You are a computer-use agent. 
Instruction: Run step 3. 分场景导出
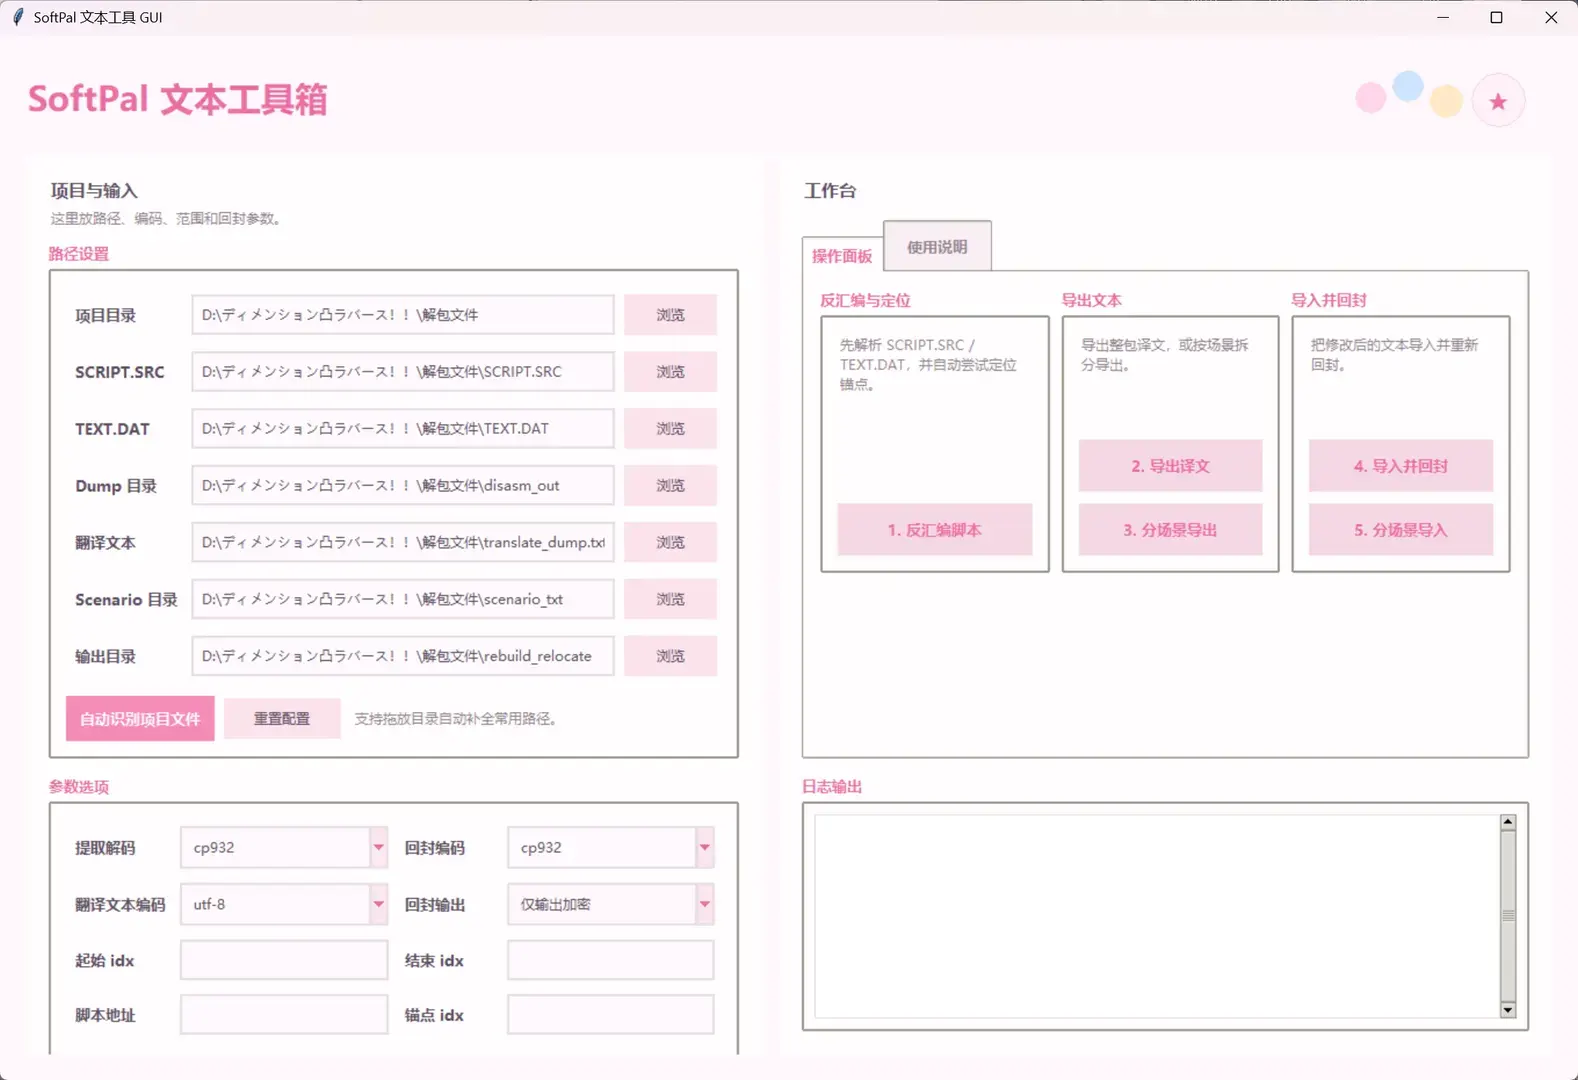coord(1170,530)
